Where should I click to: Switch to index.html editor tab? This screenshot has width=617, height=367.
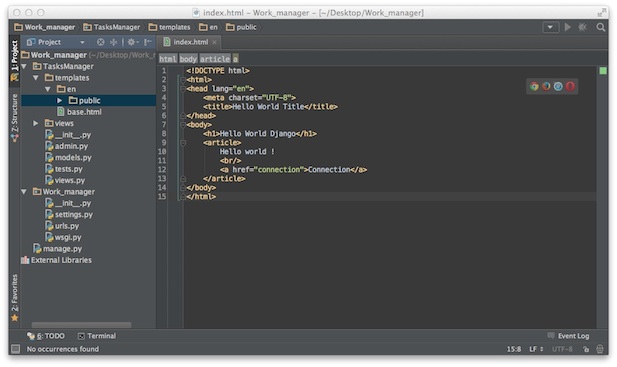pos(190,42)
